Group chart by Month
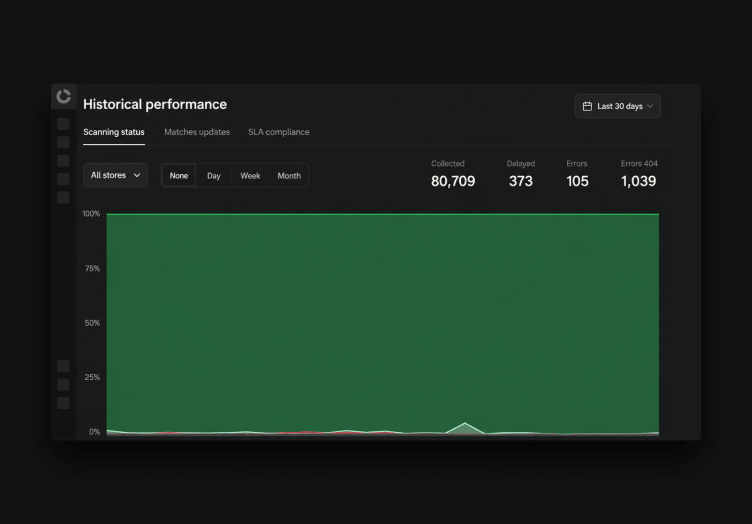Screen dimensions: 752x524 [289, 176]
